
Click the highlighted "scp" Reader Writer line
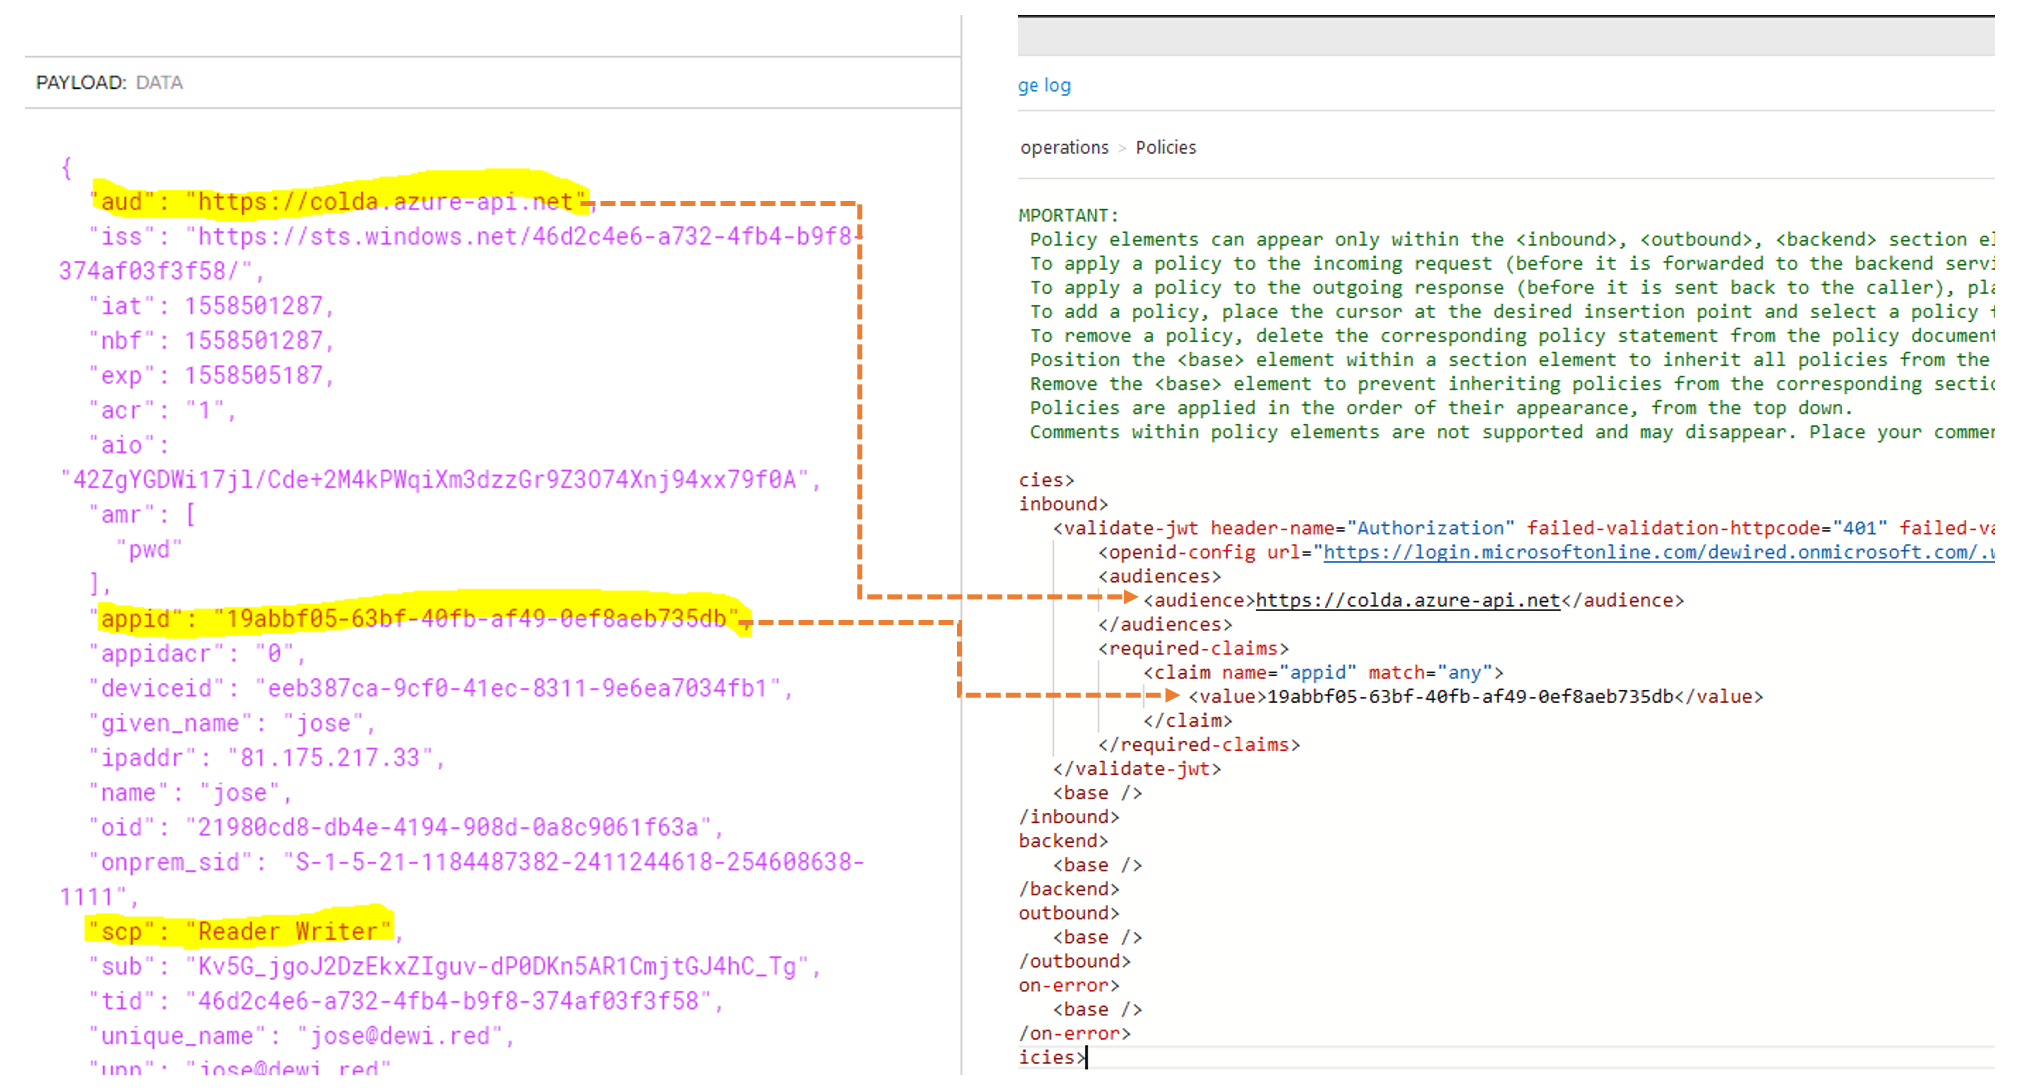tap(240, 932)
